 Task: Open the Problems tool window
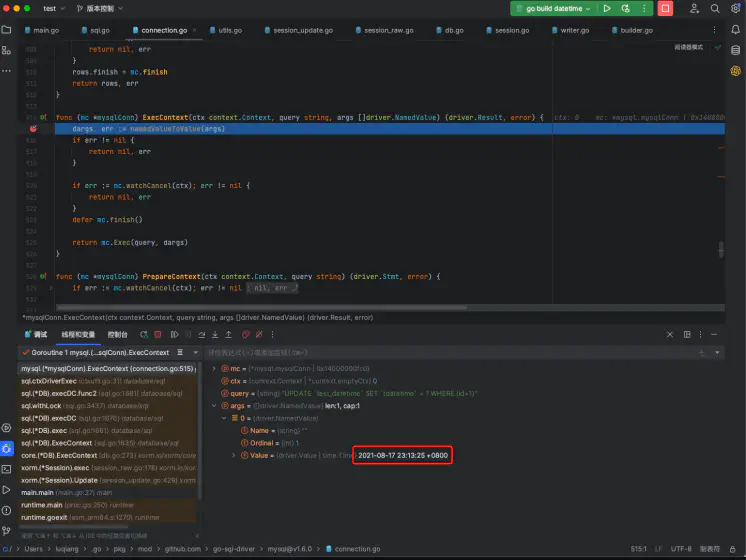pos(7,510)
